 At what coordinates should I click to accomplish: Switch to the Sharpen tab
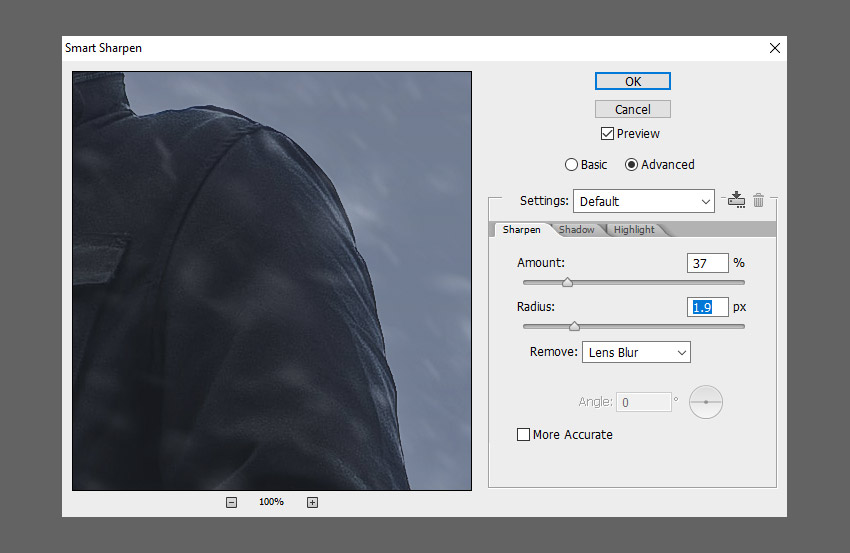521,229
